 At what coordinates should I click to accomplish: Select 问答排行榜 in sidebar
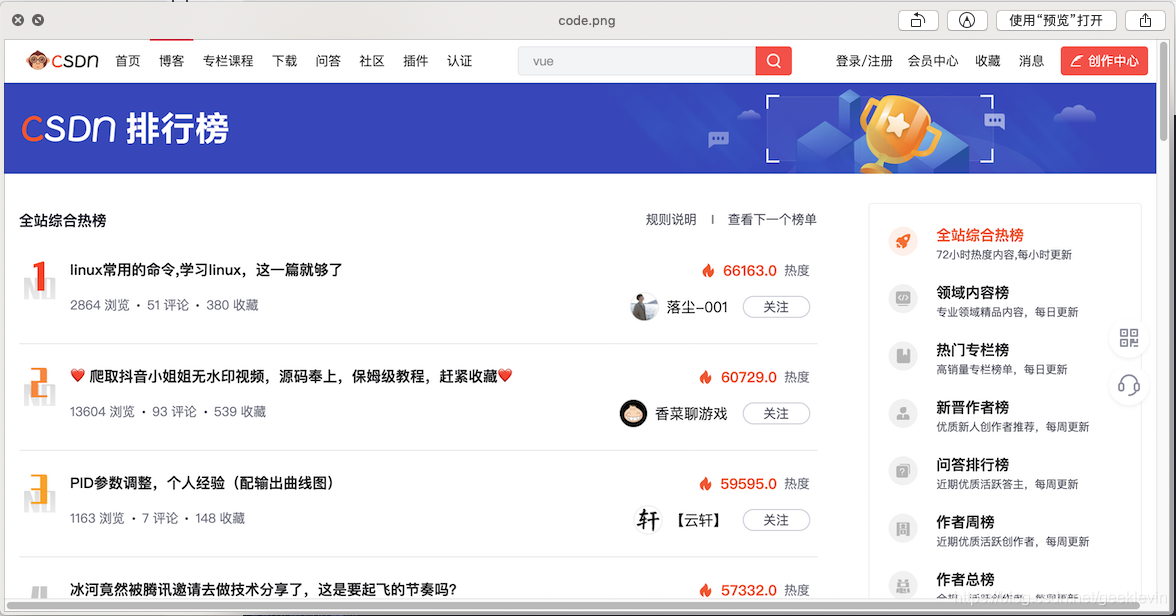972,464
